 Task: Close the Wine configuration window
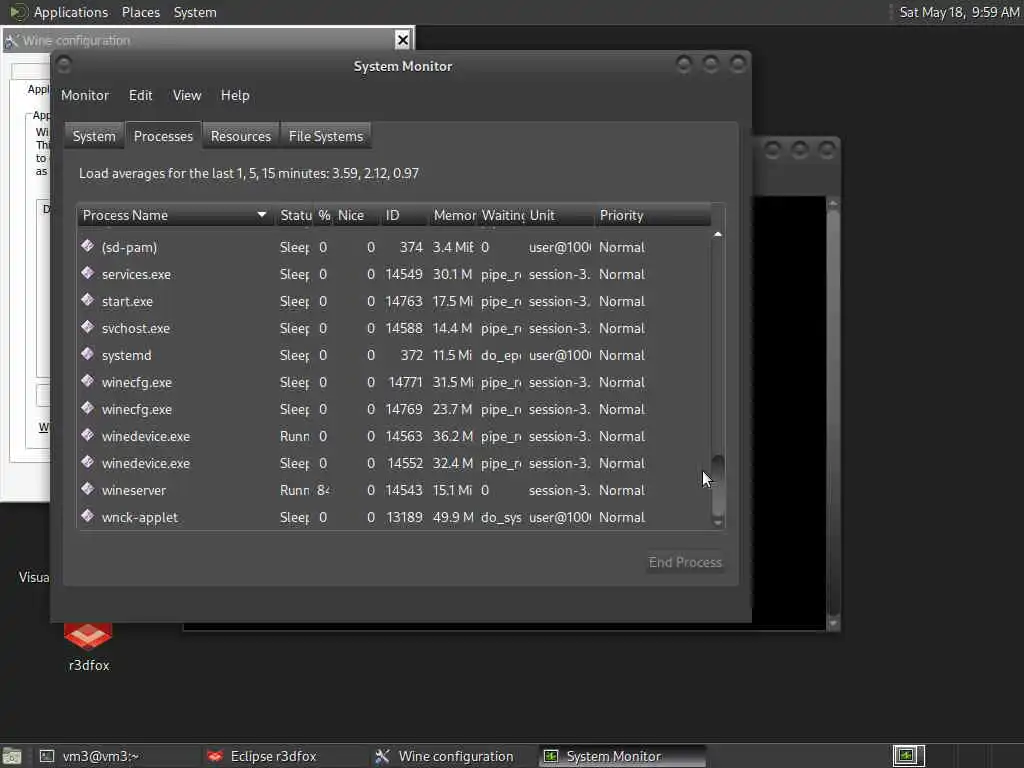point(403,40)
